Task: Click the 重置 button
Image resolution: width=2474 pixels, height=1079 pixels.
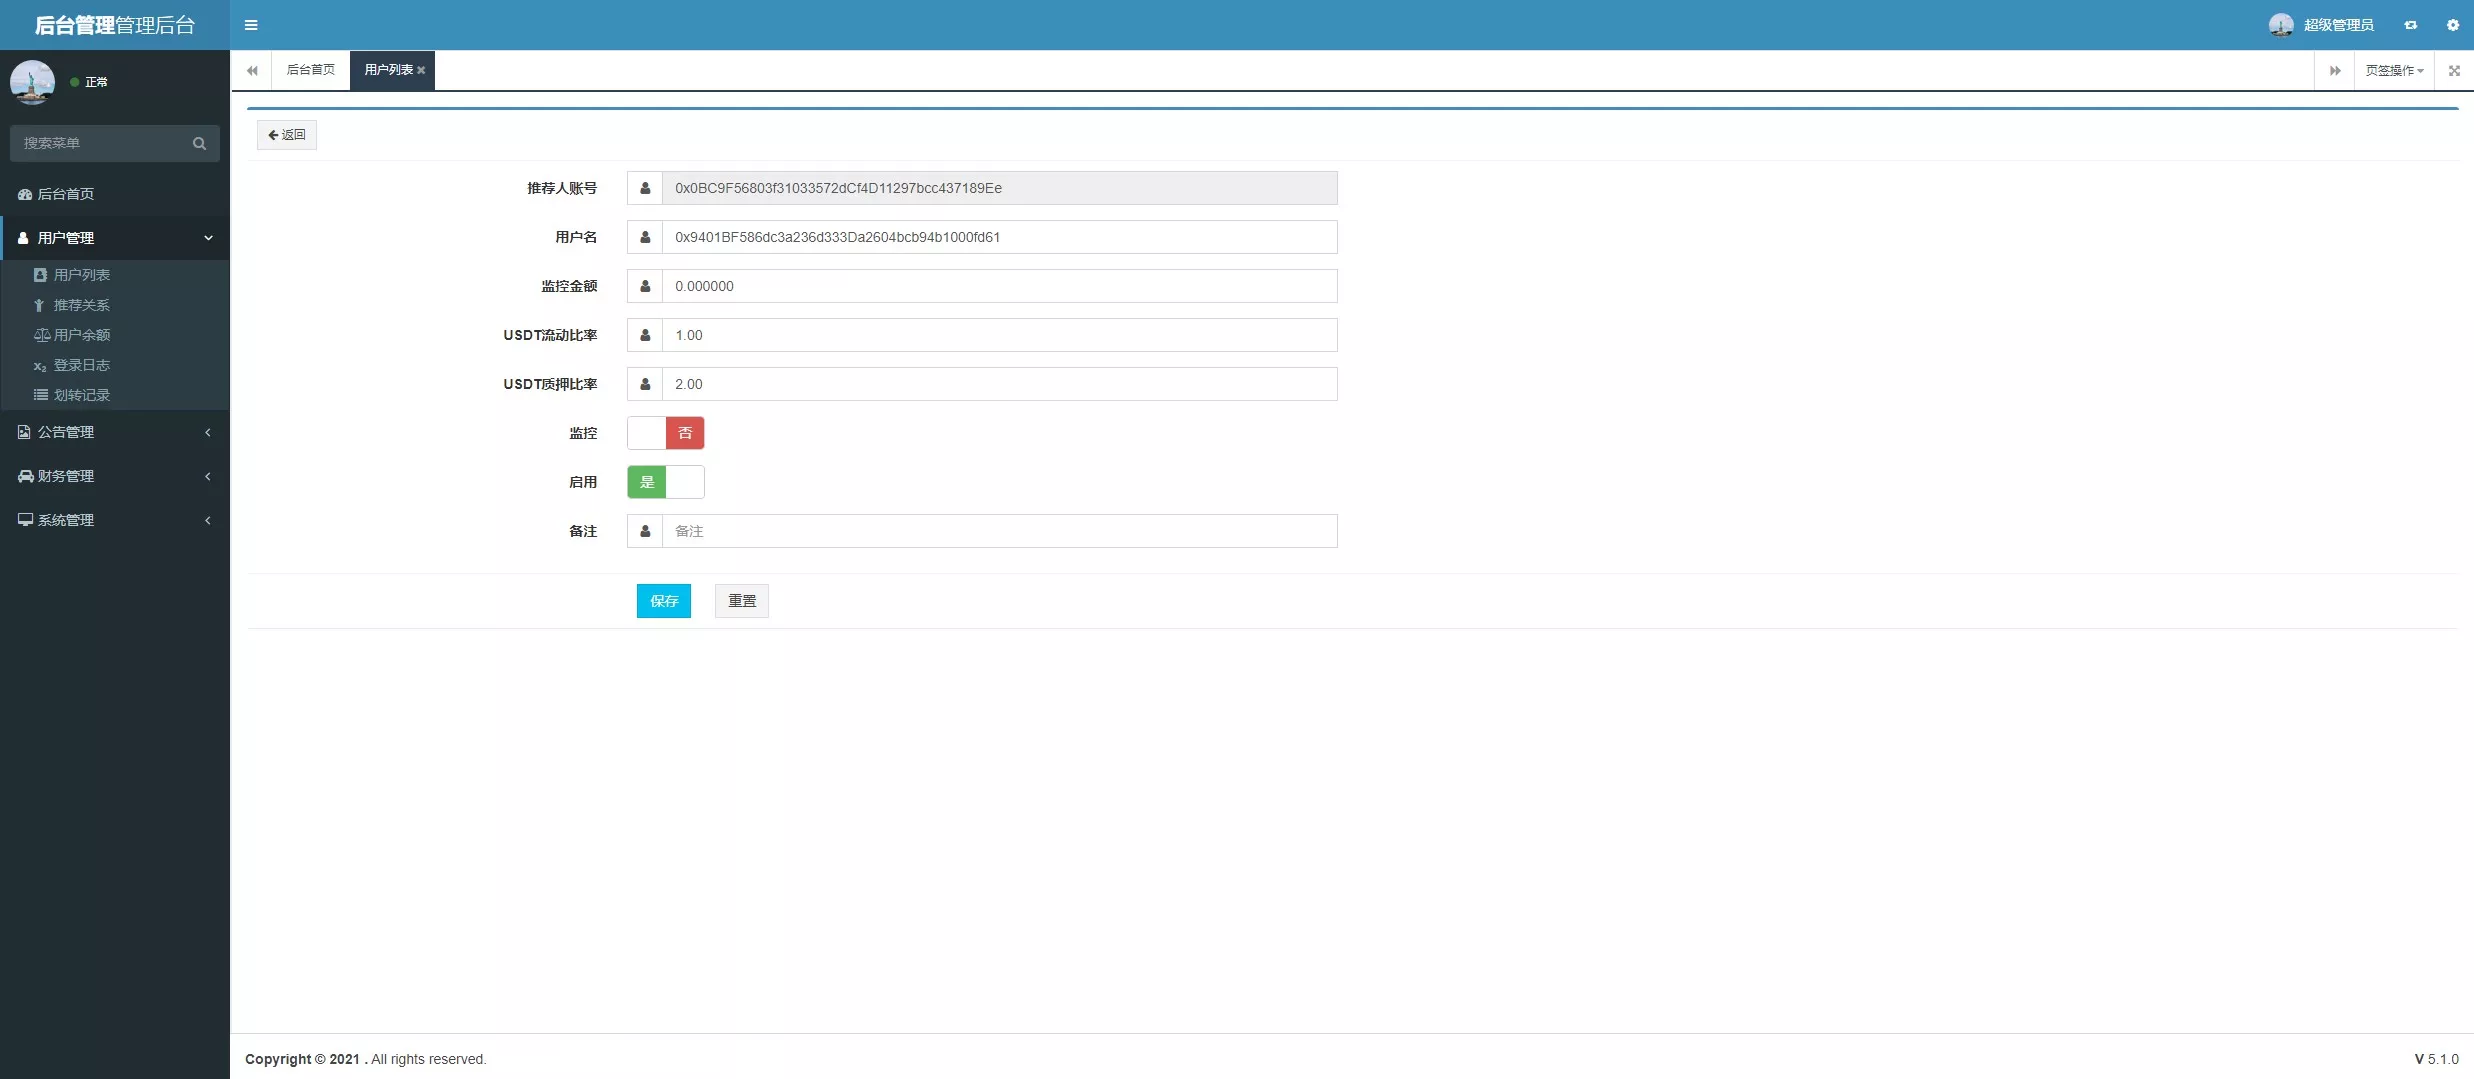Action: 741,601
